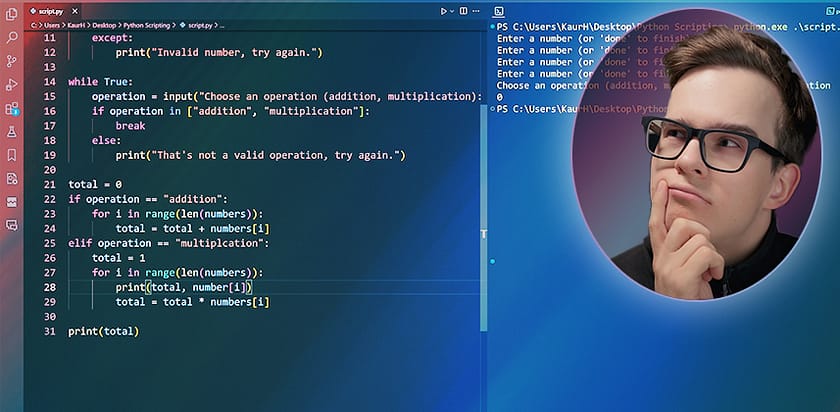Image resolution: width=840 pixels, height=412 pixels.
Task: Click the 'total = 0' line
Action: [95, 185]
